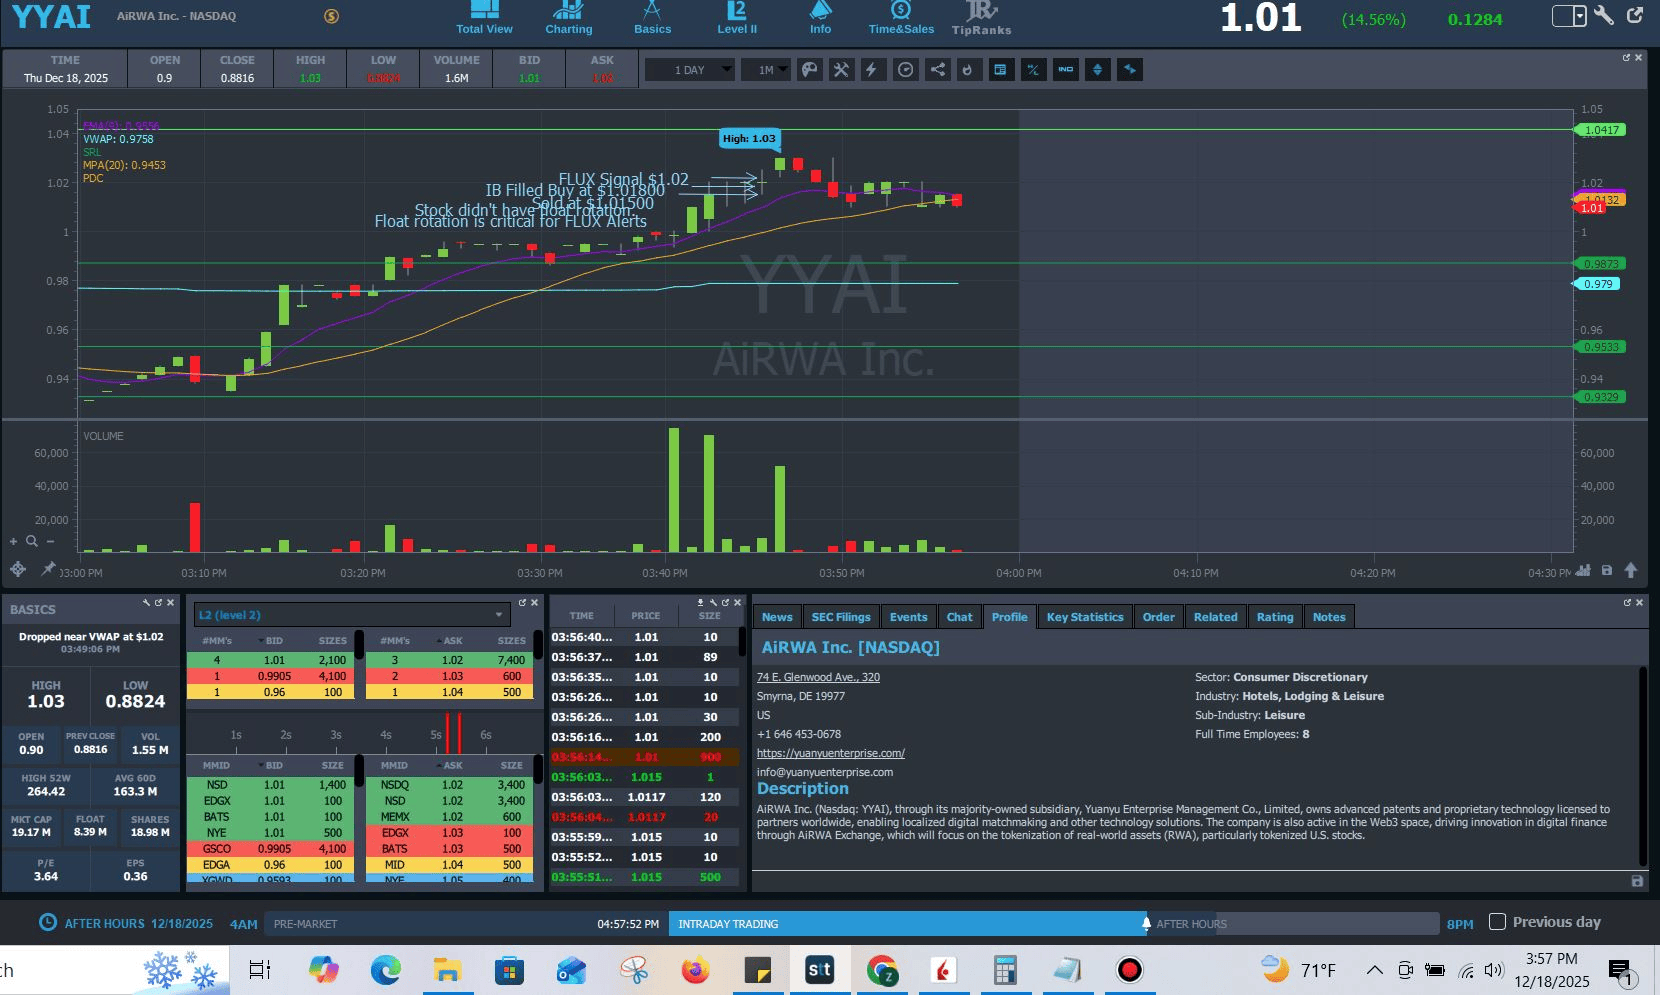Open Microsoft Edge from the taskbar
1660x995 pixels.
[x=385, y=970]
